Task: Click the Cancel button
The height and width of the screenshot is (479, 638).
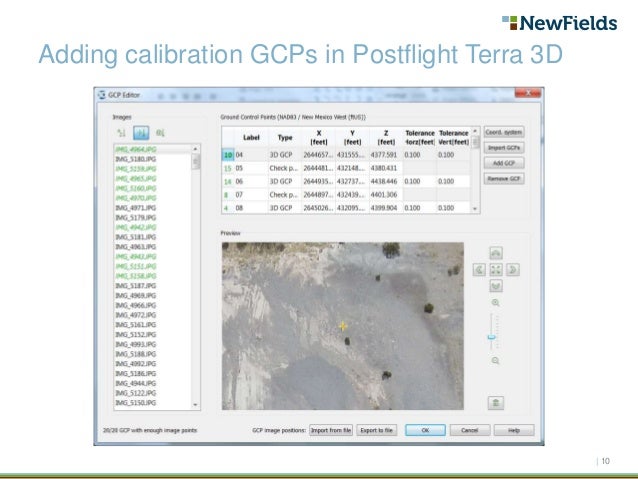Action: 470,430
